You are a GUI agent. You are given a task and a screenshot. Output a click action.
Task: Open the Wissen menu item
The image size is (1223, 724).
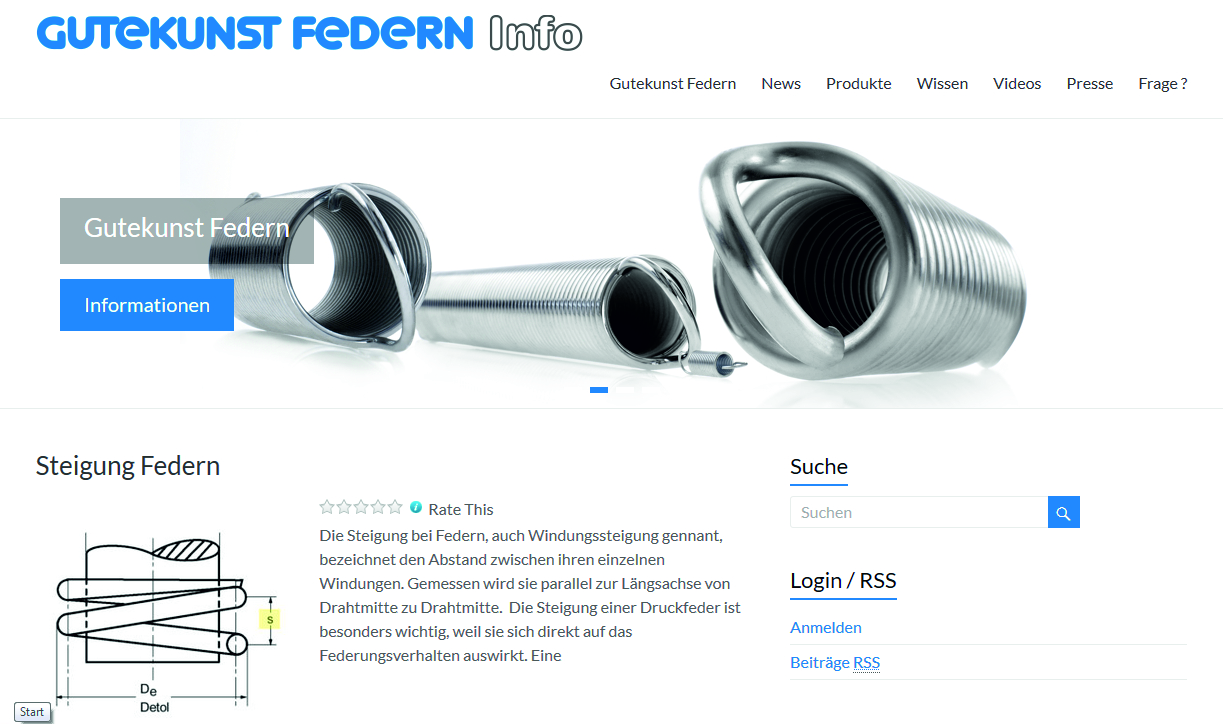click(942, 84)
